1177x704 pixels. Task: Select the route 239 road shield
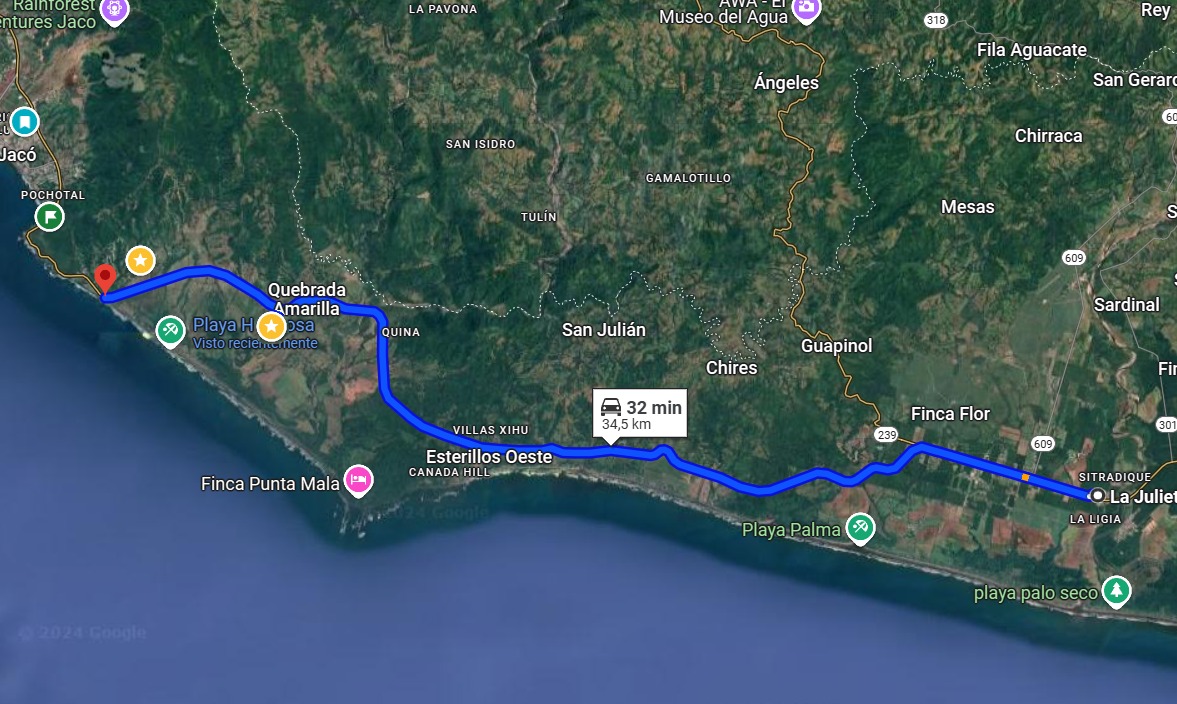click(x=887, y=435)
